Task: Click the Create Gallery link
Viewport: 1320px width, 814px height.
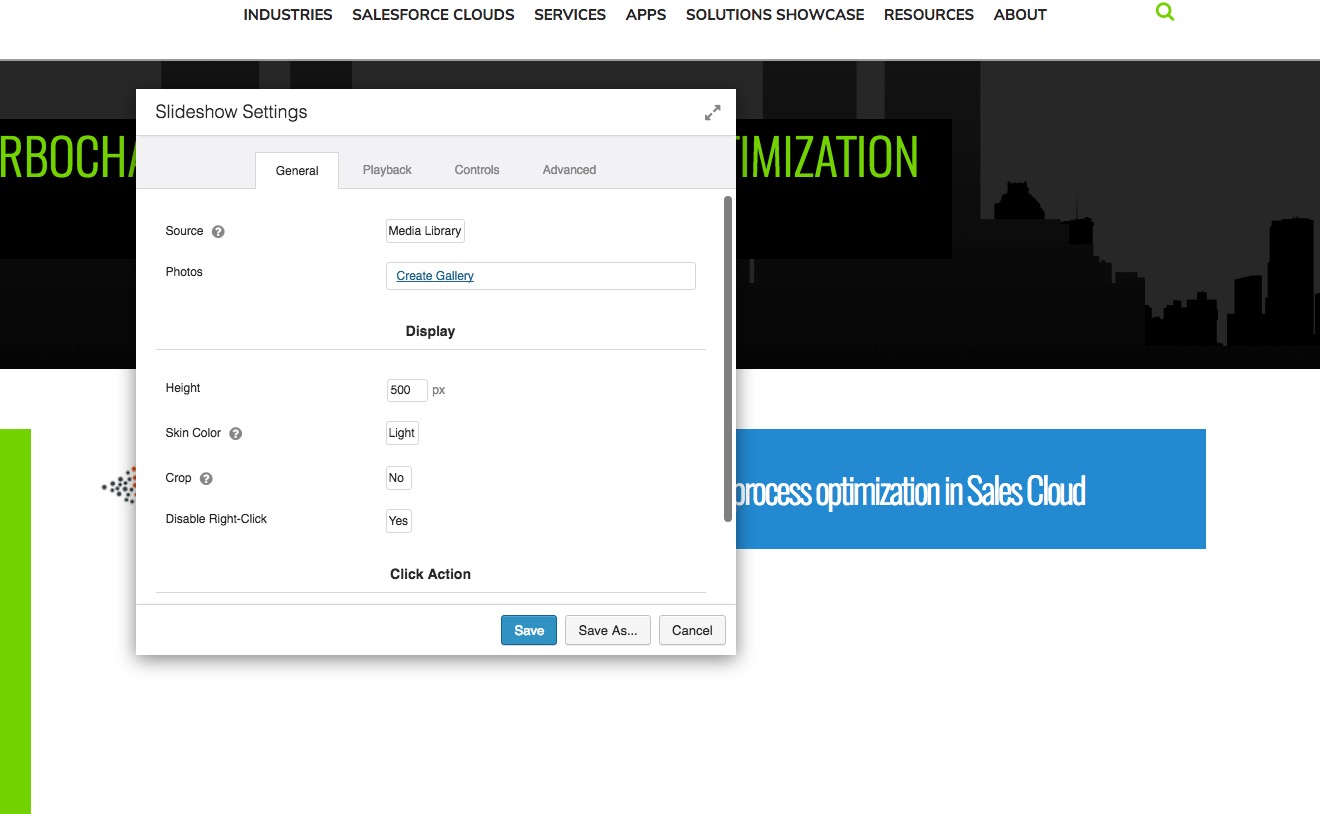Action: point(435,276)
